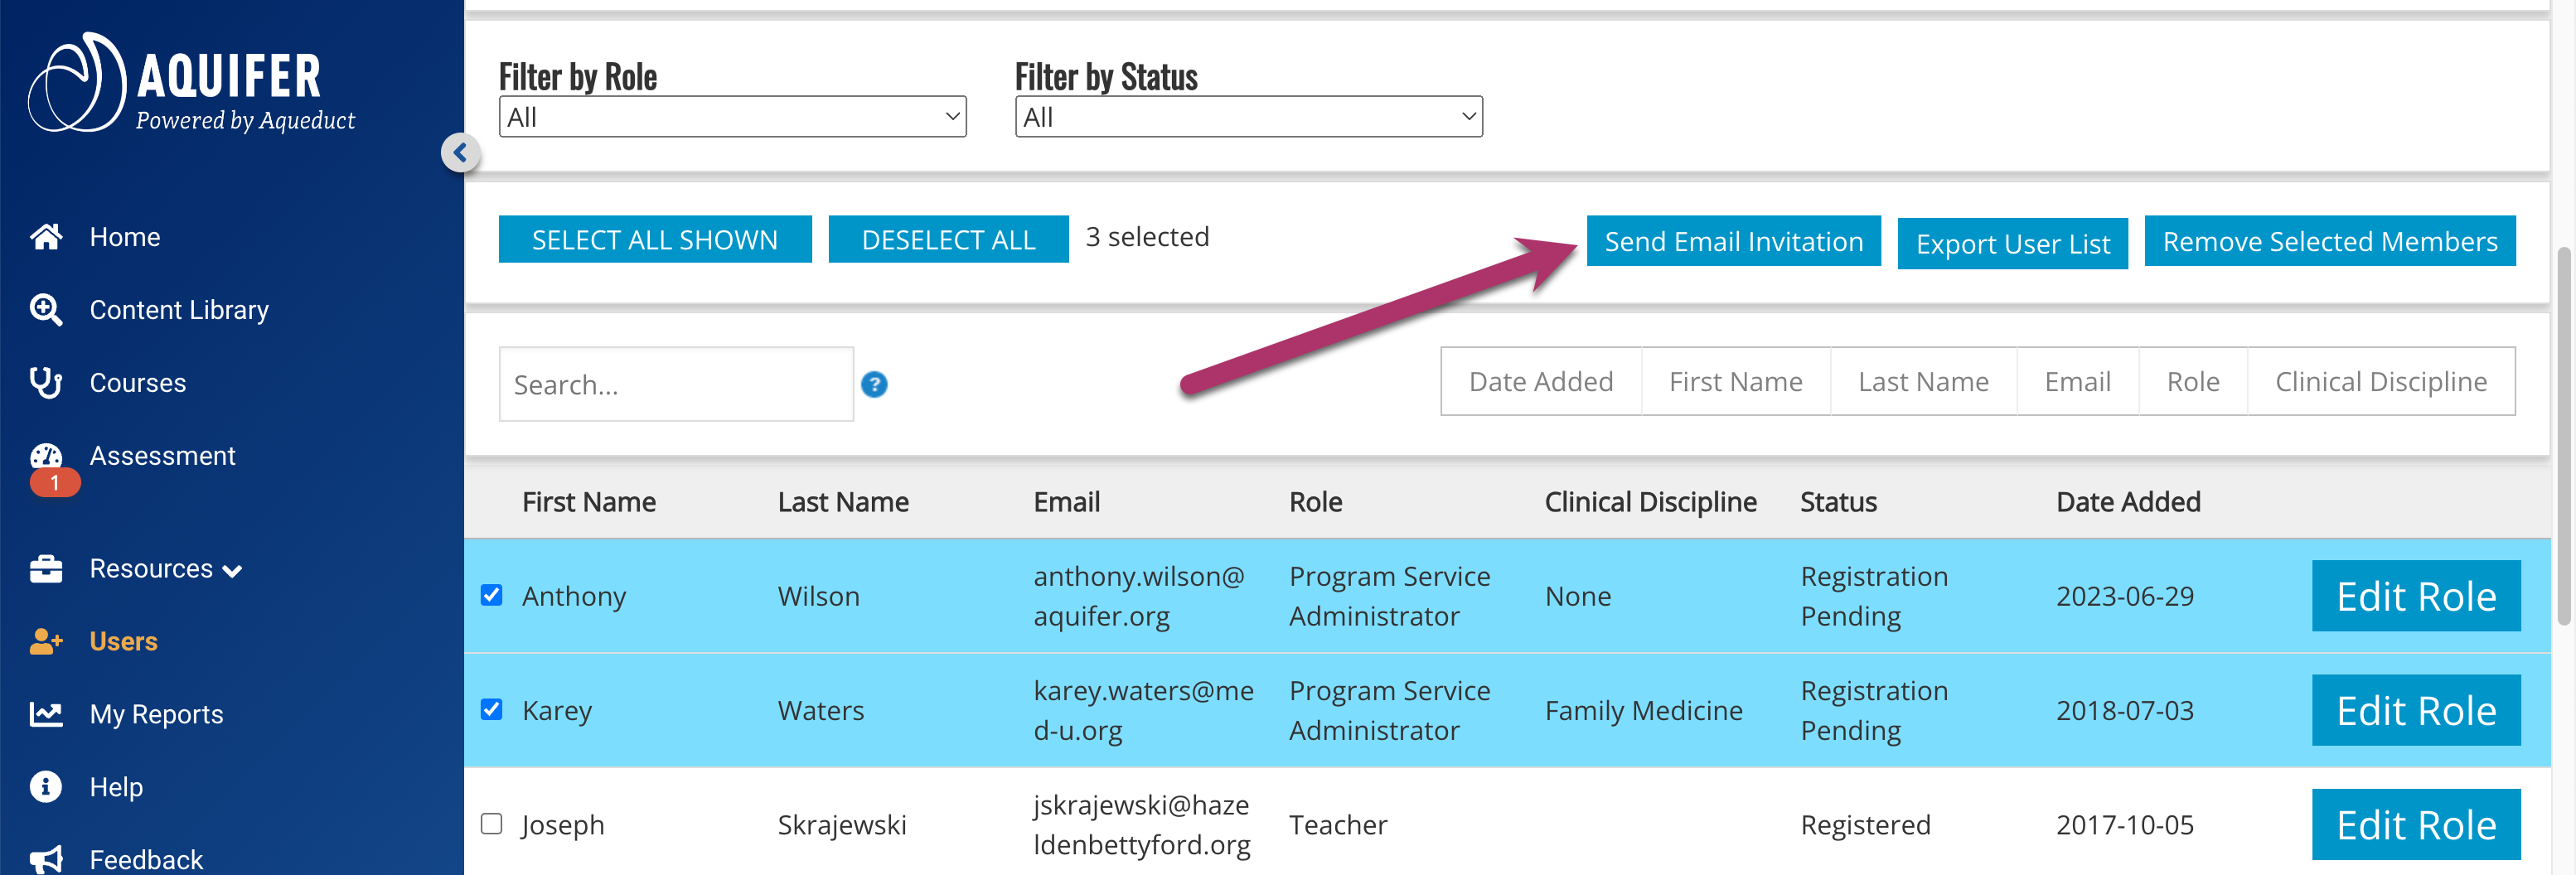The height and width of the screenshot is (875, 2576).
Task: Open the Filter by Role dropdown
Action: click(x=732, y=116)
